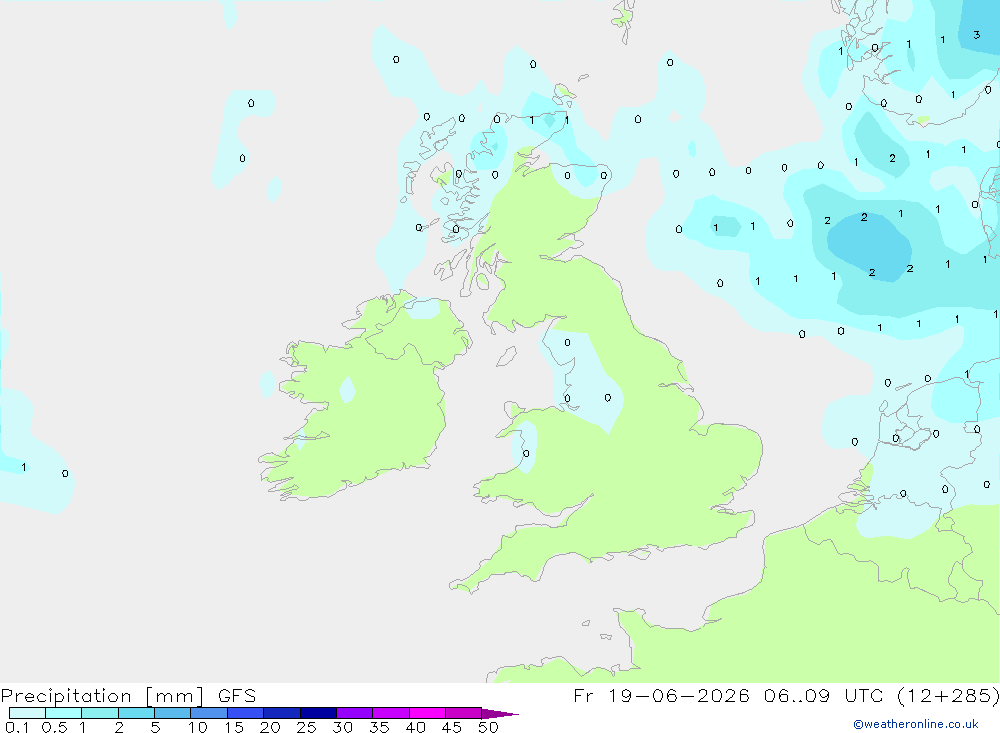Select the 0.5–1 mm legend color box

pos(64,713)
